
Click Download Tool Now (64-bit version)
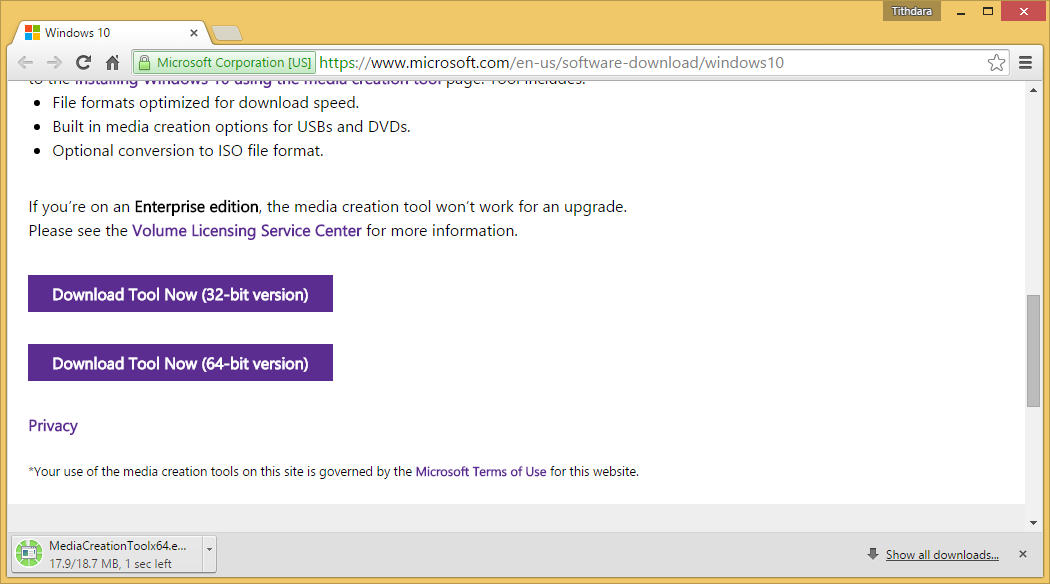(x=180, y=363)
